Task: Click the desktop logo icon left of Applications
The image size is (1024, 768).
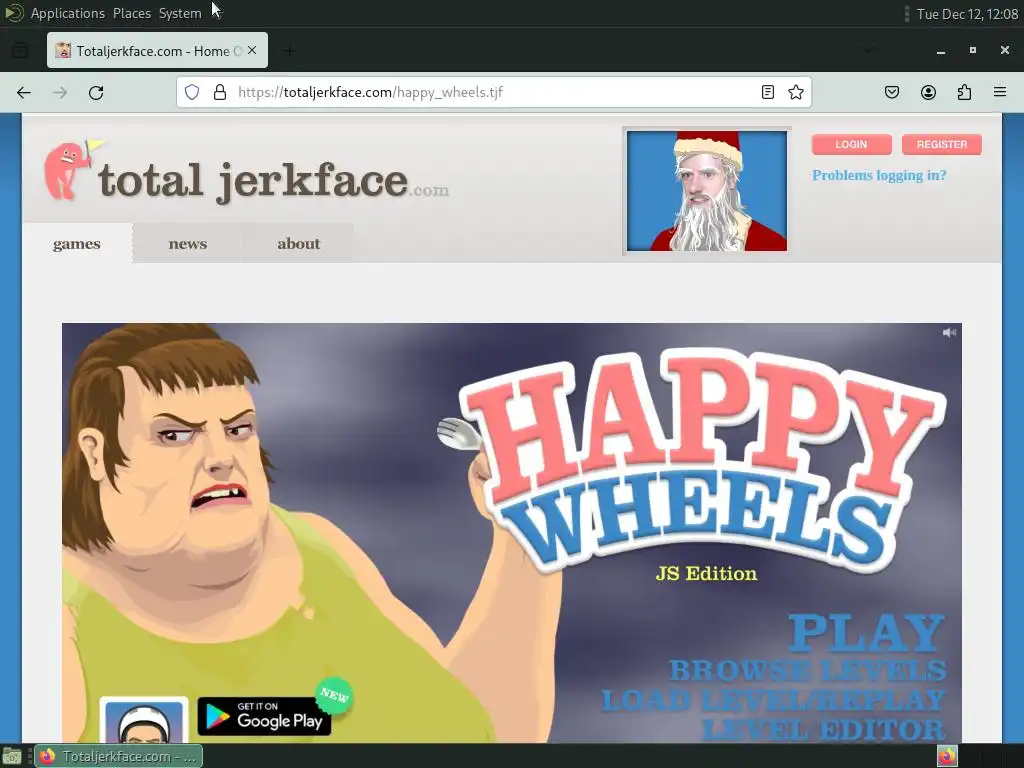Action: tap(14, 13)
